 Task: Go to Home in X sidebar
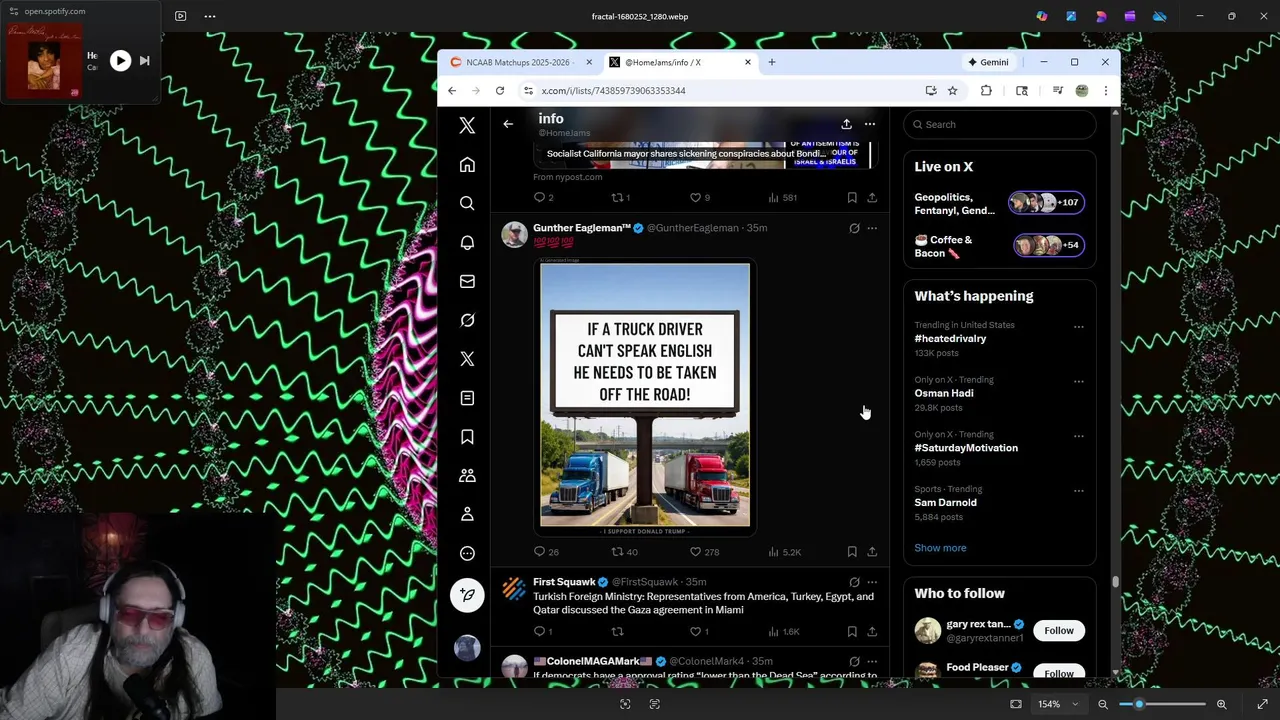pyautogui.click(x=467, y=165)
